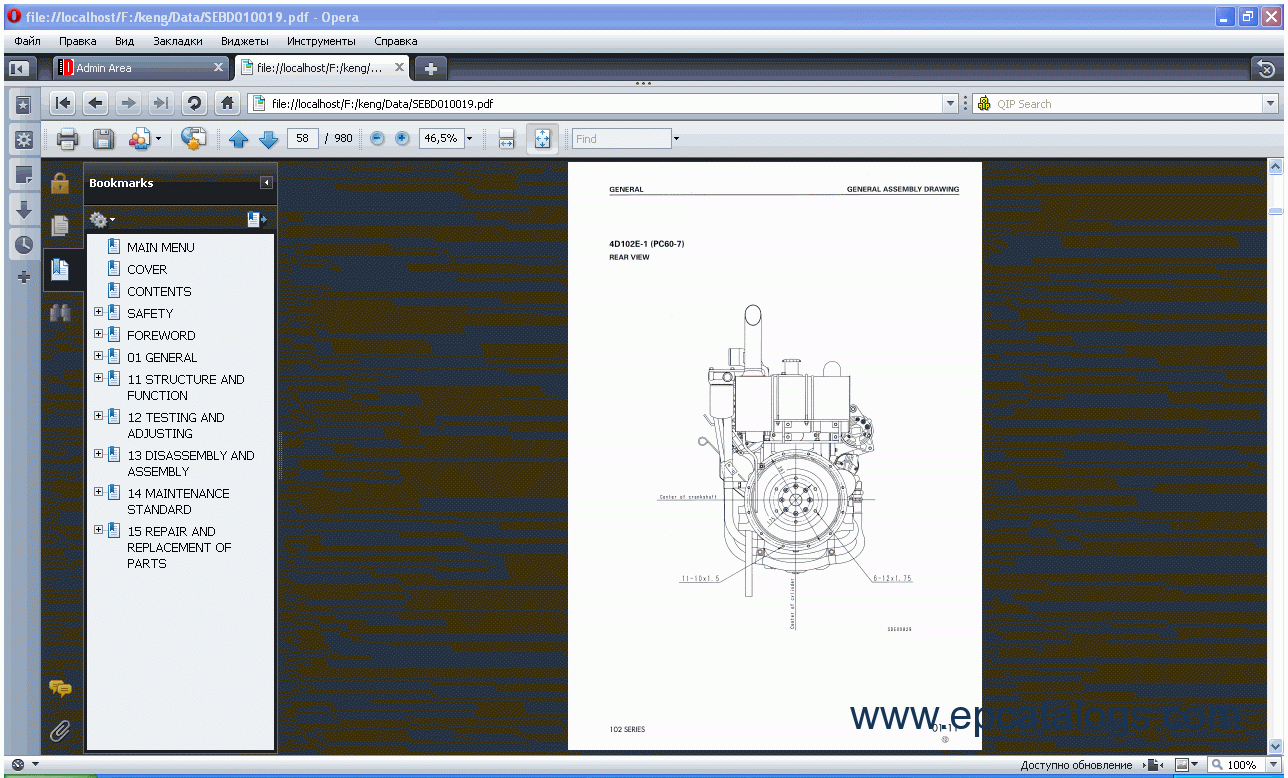Viewport: 1288px width, 778px height.
Task: Open the Инструменты menu
Action: coord(321,41)
